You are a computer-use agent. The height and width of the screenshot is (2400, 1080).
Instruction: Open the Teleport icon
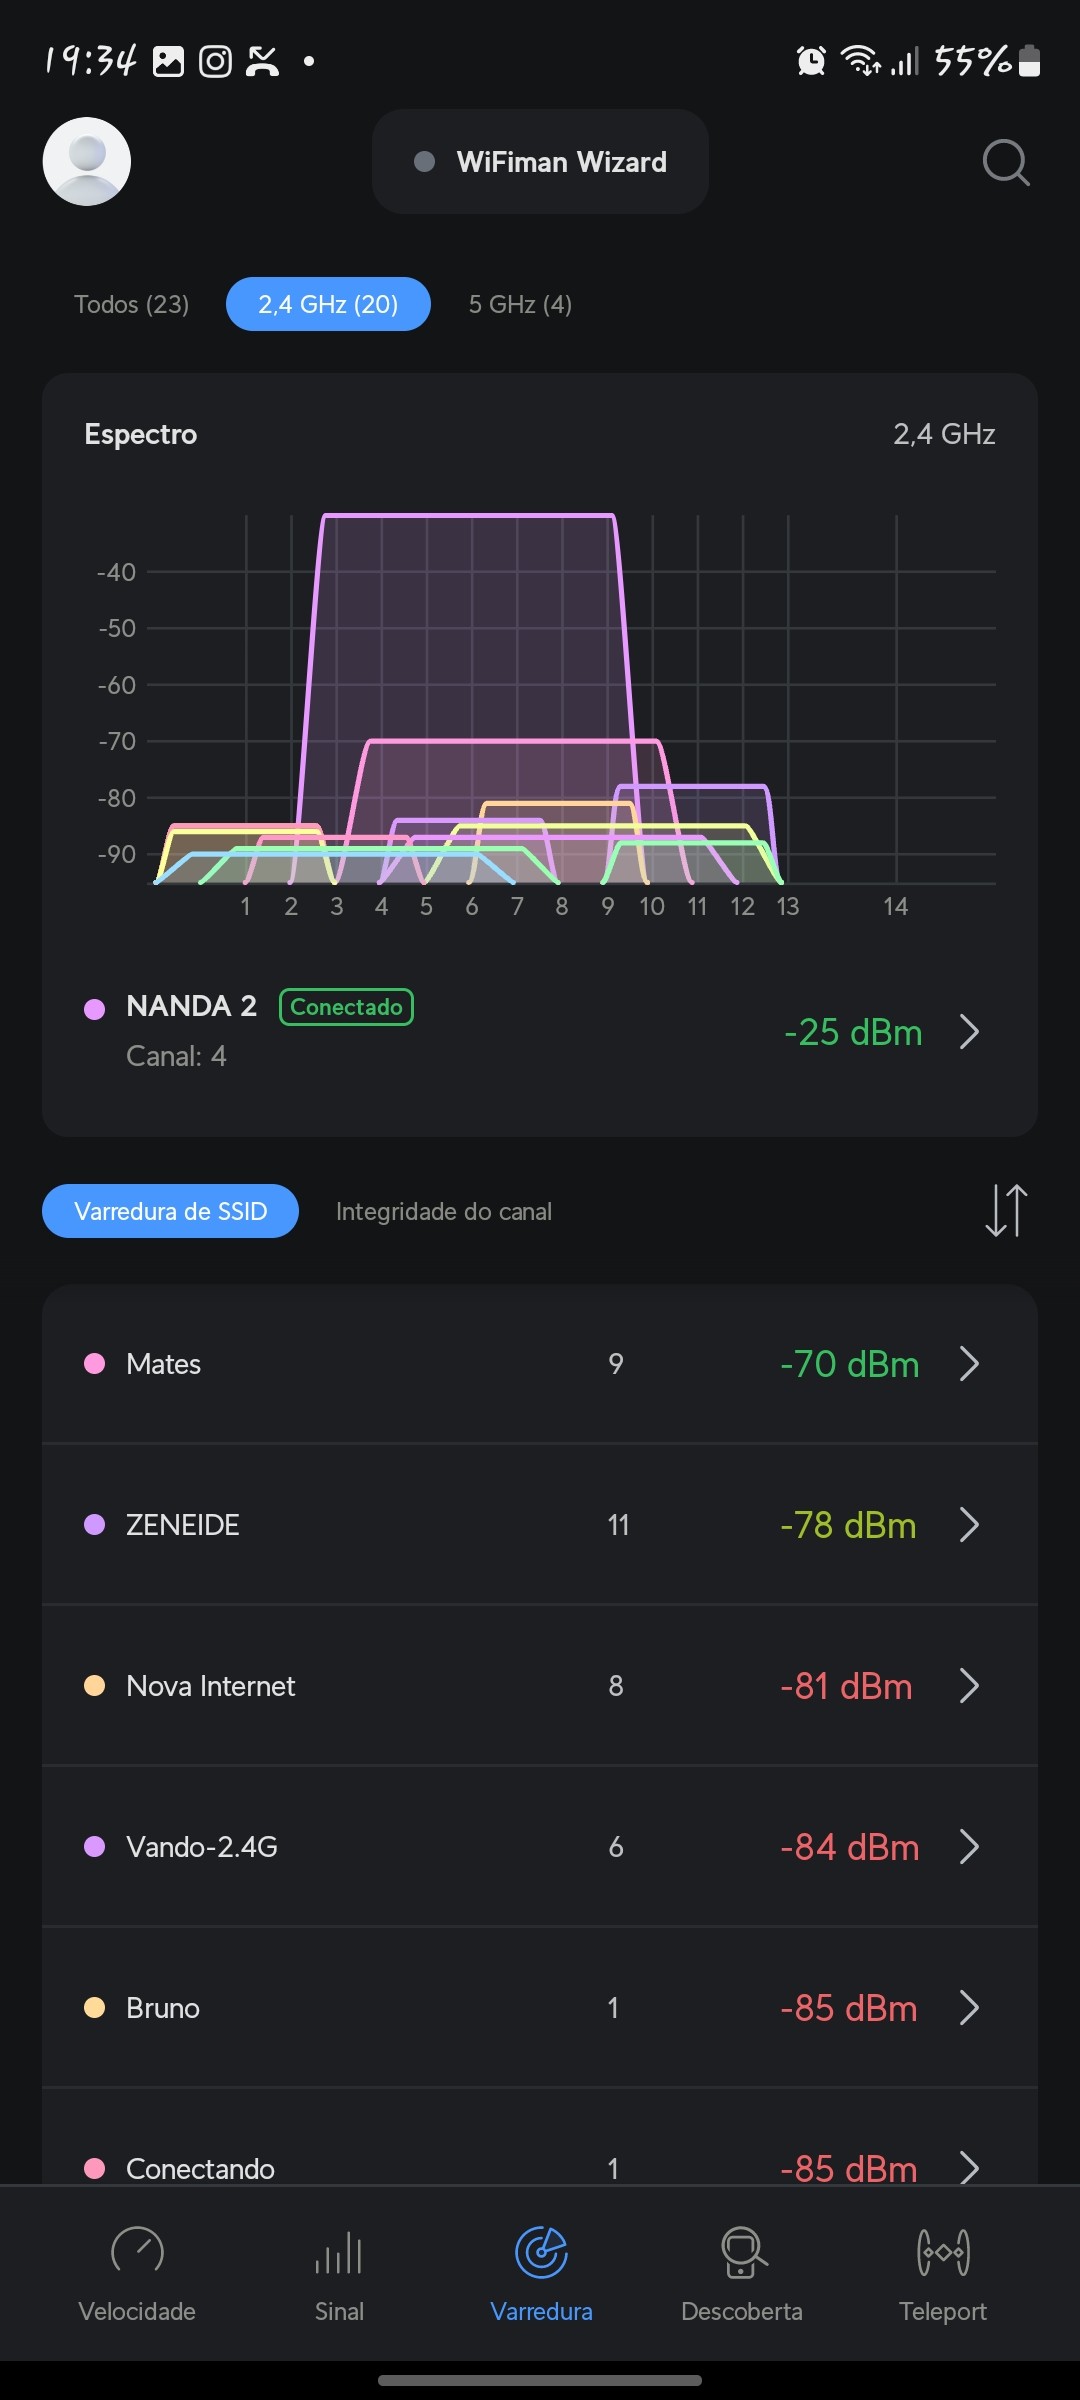coord(943,2253)
